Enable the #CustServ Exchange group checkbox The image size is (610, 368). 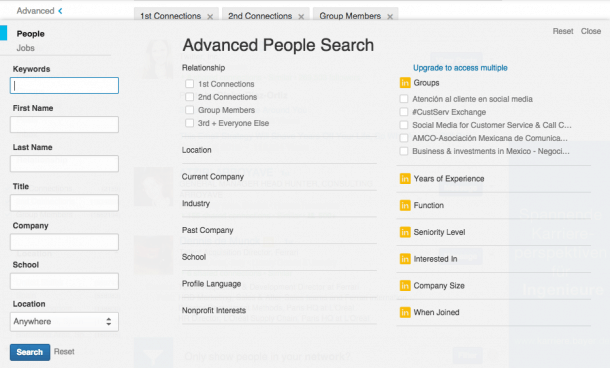pos(404,112)
